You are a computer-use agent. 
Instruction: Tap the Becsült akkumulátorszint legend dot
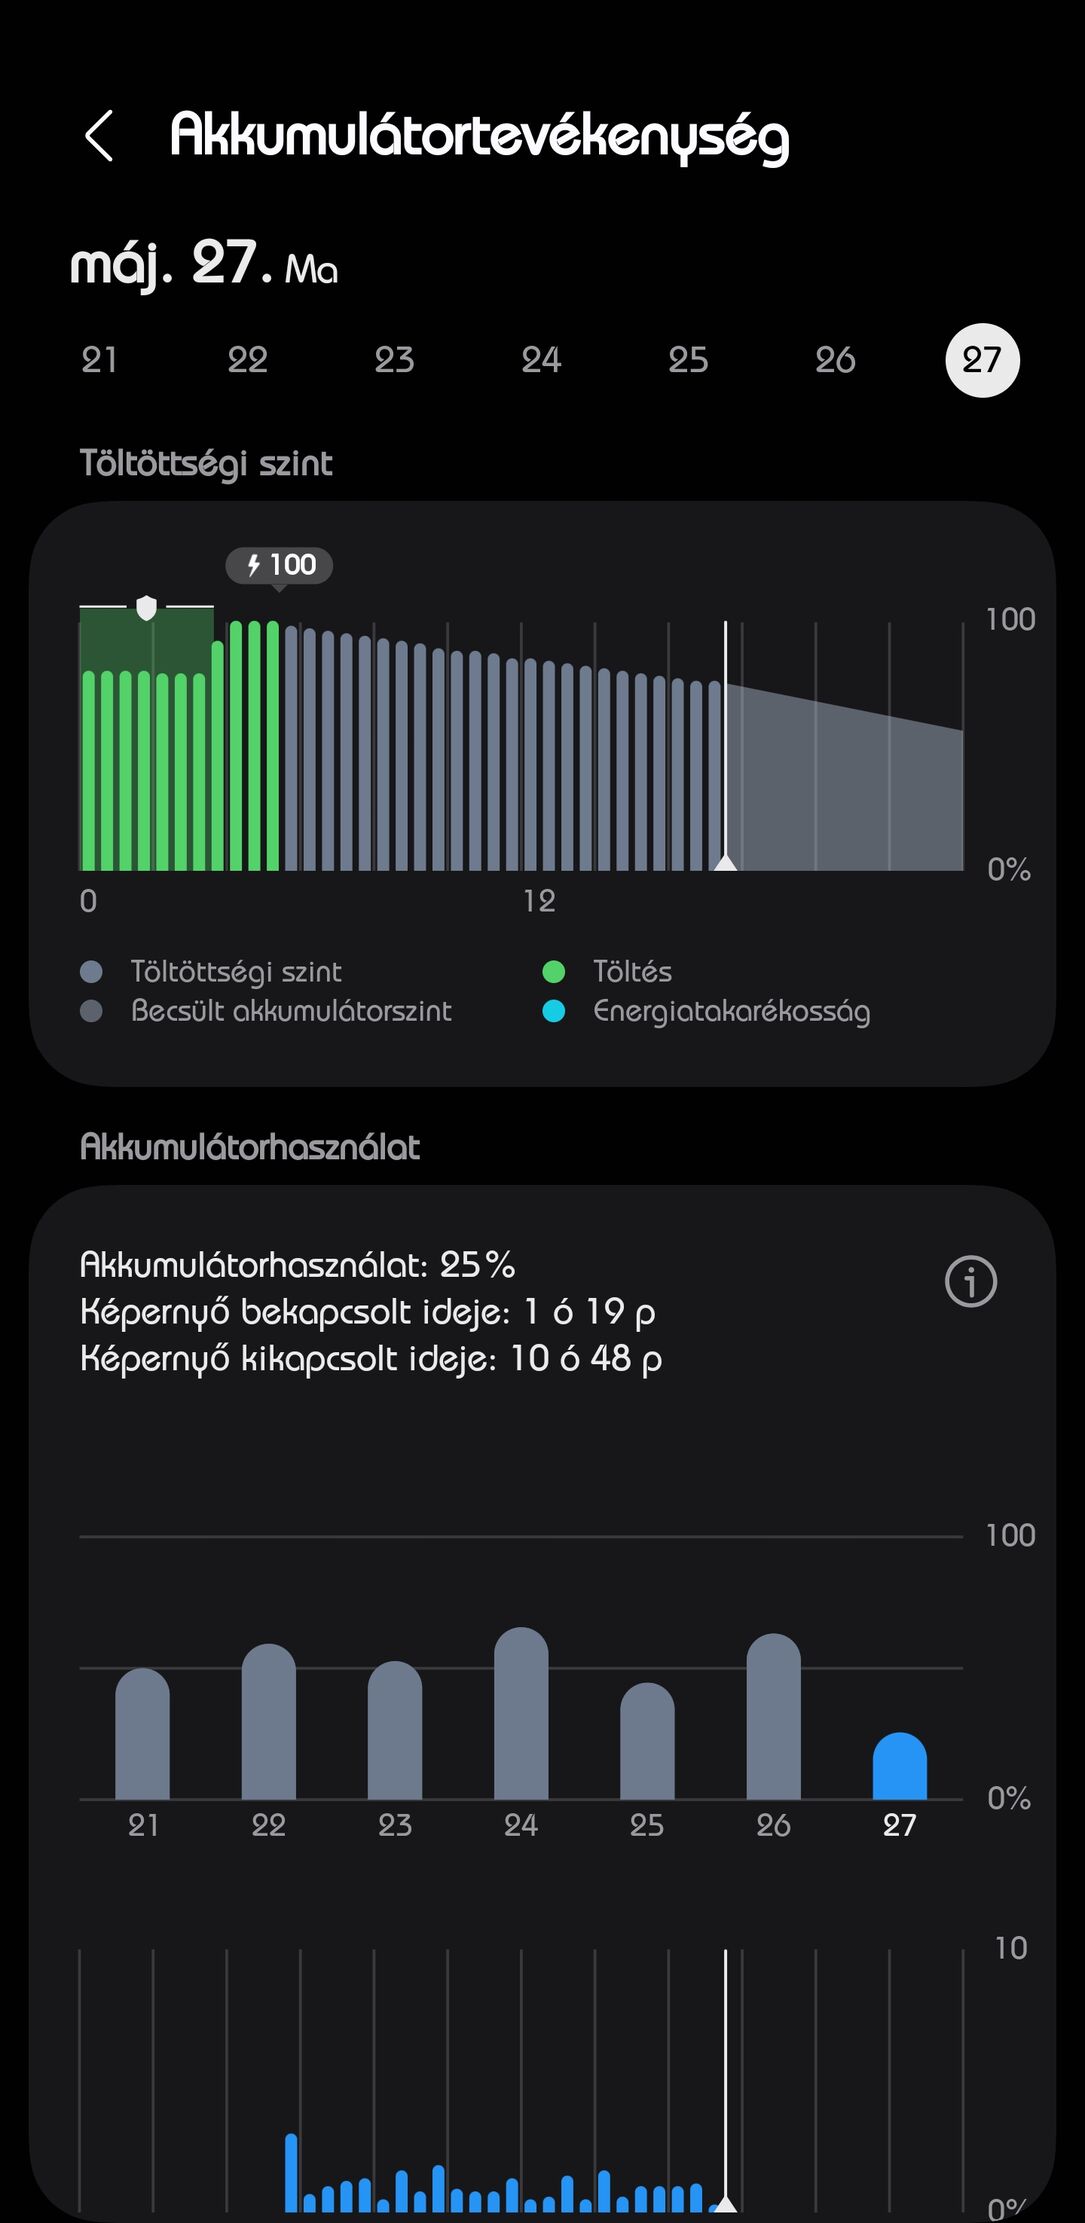(x=91, y=1011)
